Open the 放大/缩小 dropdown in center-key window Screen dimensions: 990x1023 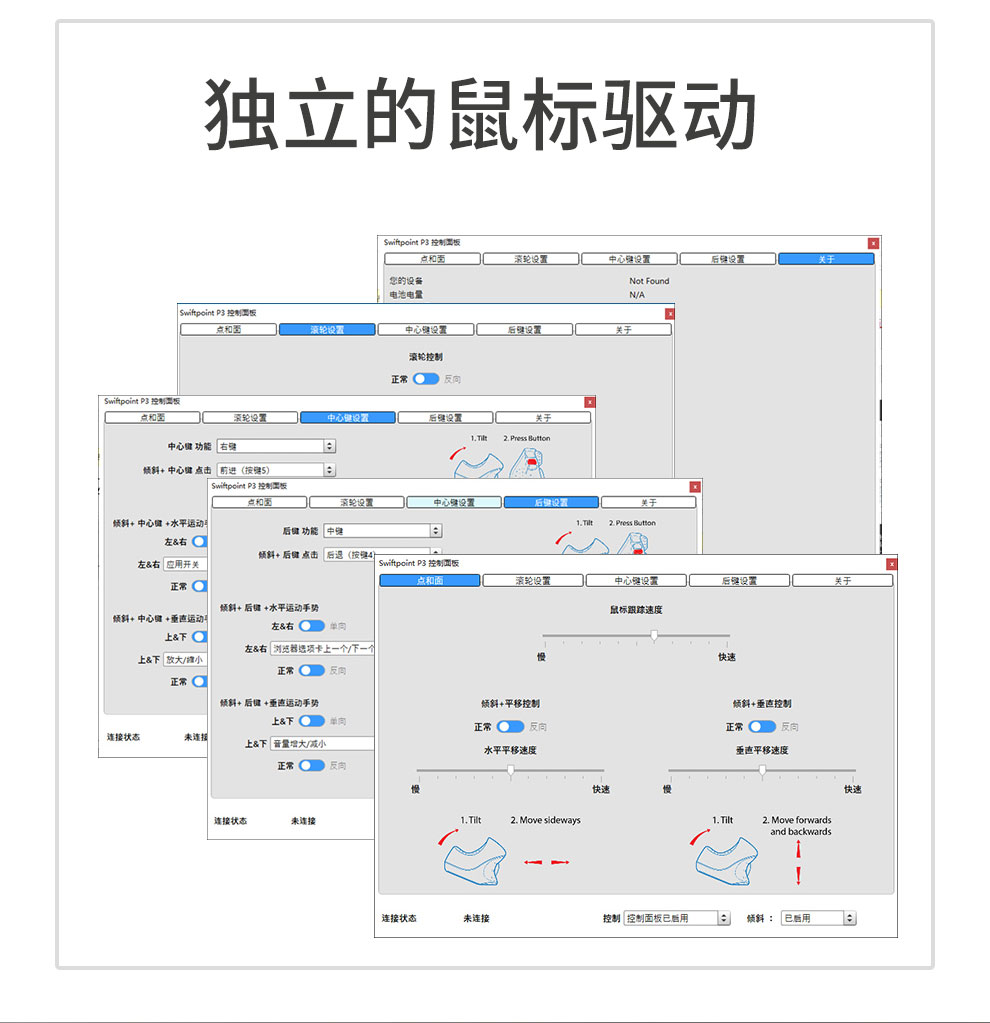tap(185, 660)
